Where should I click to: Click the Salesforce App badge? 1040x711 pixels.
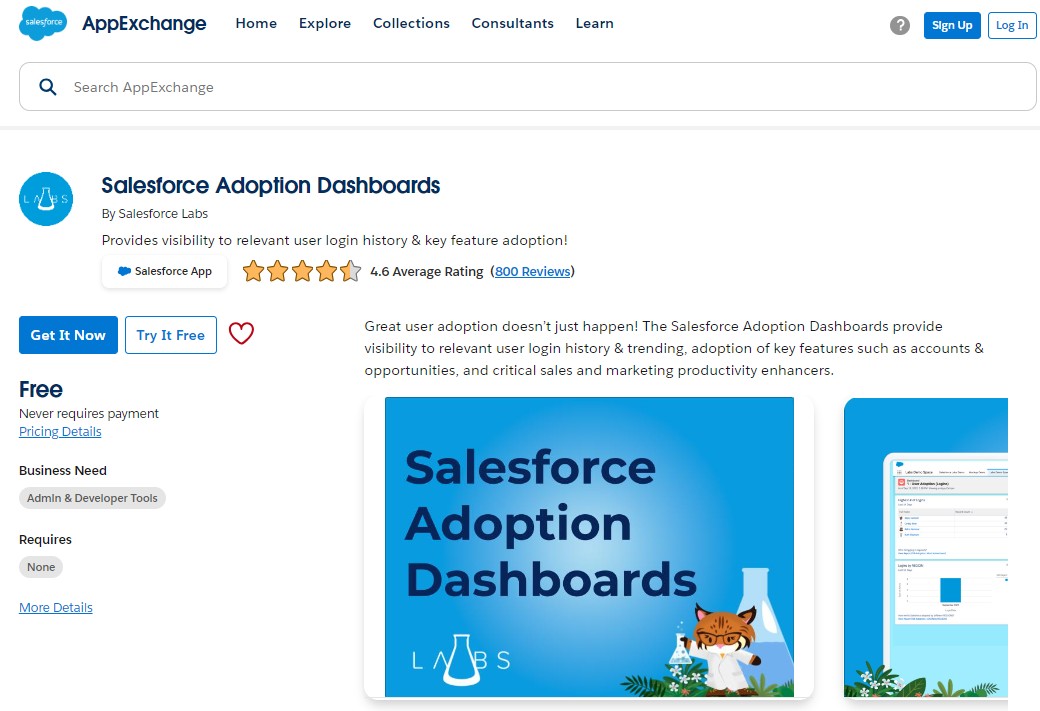[164, 271]
